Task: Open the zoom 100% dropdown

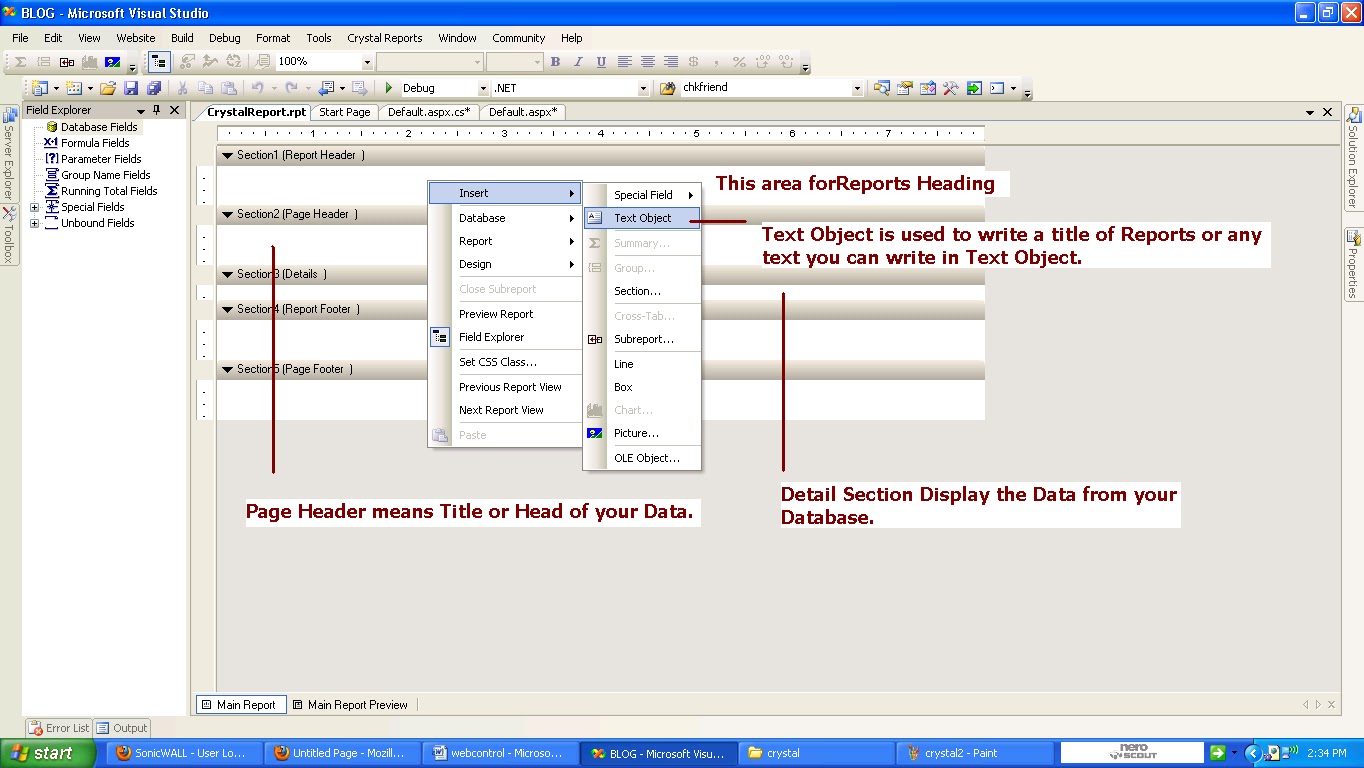Action: (x=367, y=62)
